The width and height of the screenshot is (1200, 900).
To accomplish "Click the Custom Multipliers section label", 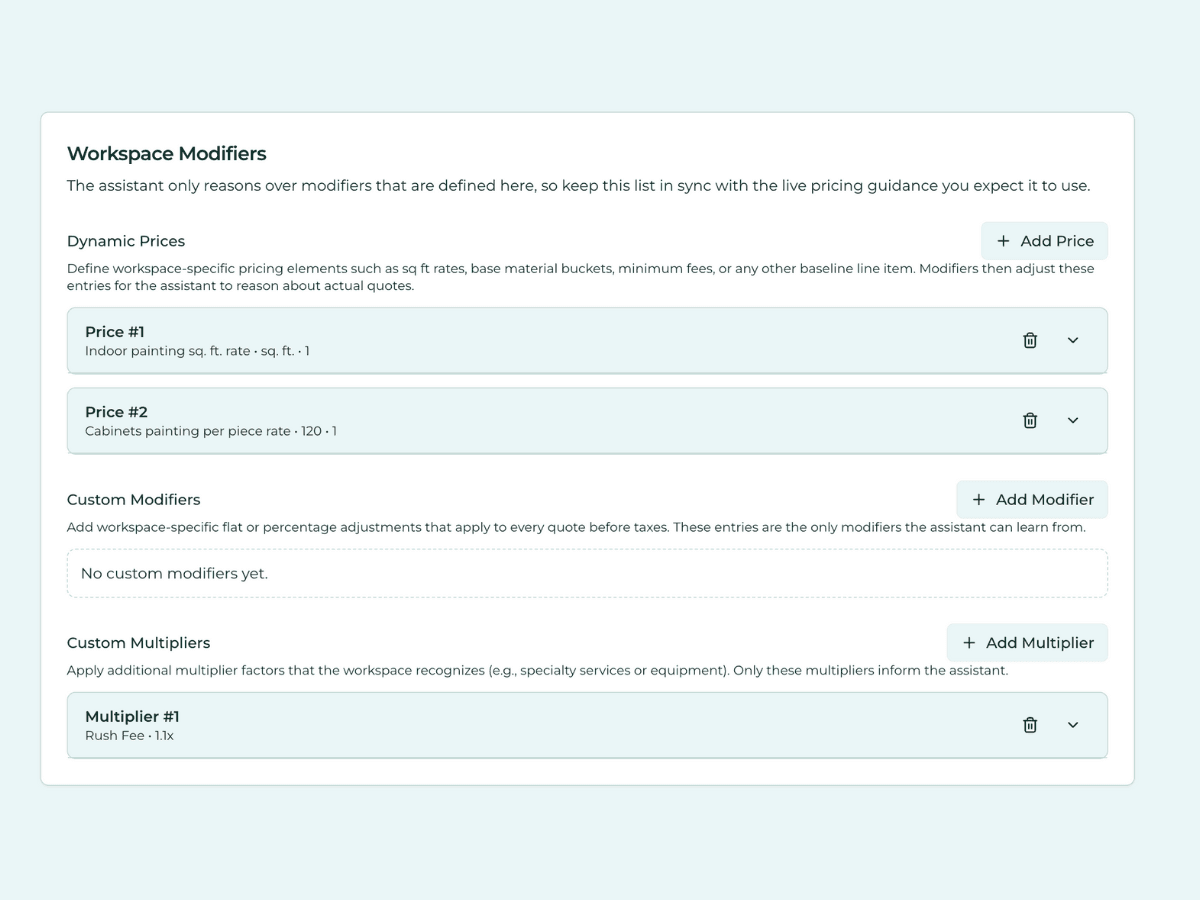I will (138, 643).
